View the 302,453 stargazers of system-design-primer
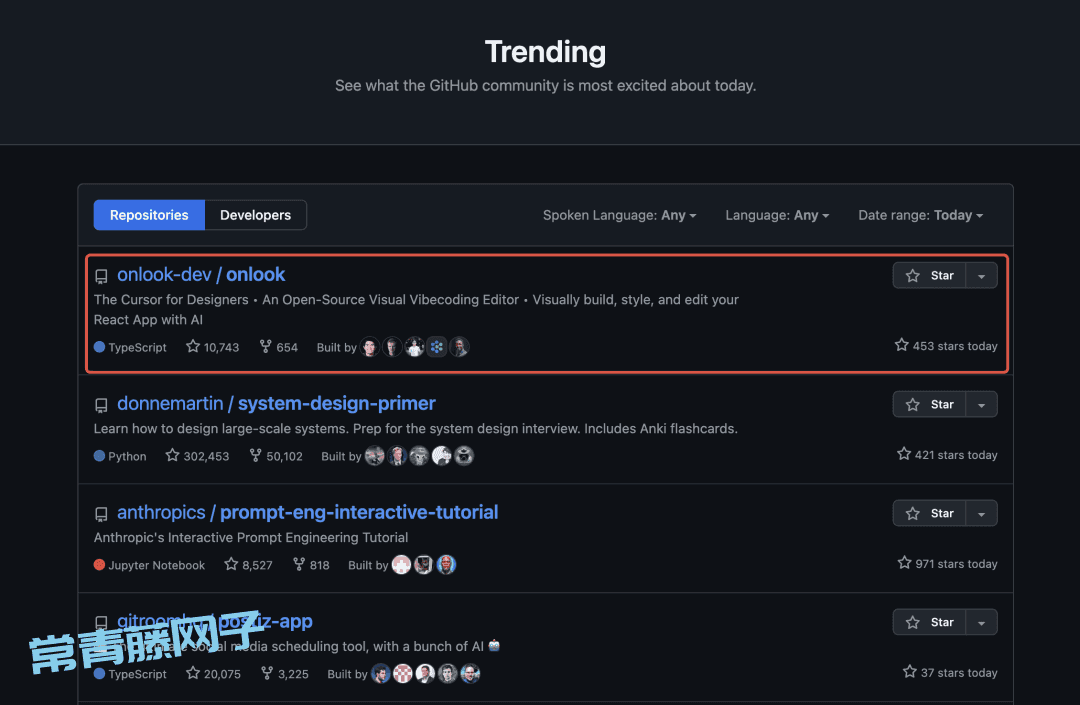Image resolution: width=1080 pixels, height=705 pixels. (198, 456)
